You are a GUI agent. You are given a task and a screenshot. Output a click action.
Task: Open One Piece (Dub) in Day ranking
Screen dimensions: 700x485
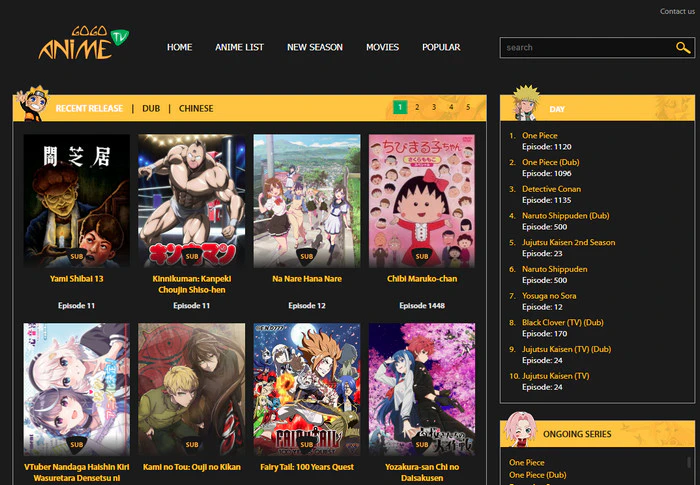(550, 162)
